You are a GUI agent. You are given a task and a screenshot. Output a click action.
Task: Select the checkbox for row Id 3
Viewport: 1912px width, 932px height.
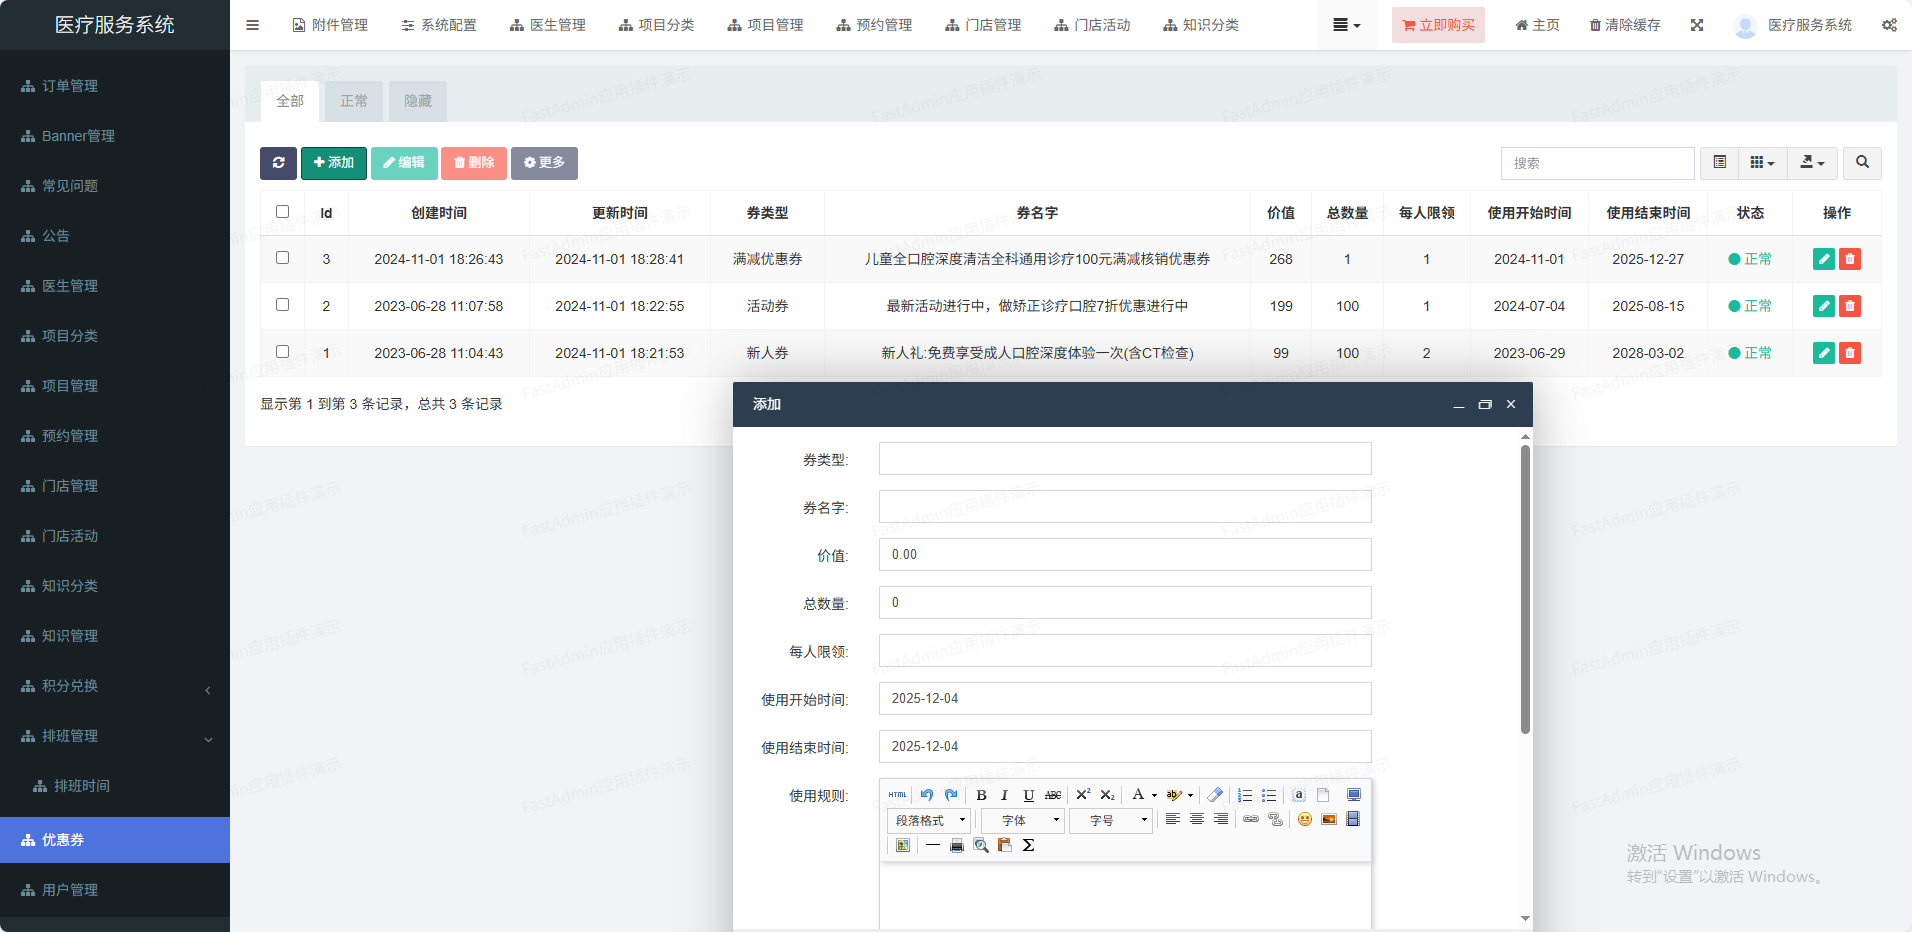pyautogui.click(x=282, y=258)
